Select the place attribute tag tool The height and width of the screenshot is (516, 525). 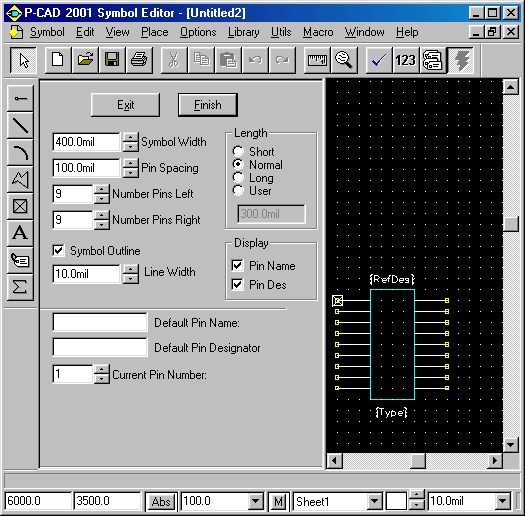pos(20,260)
